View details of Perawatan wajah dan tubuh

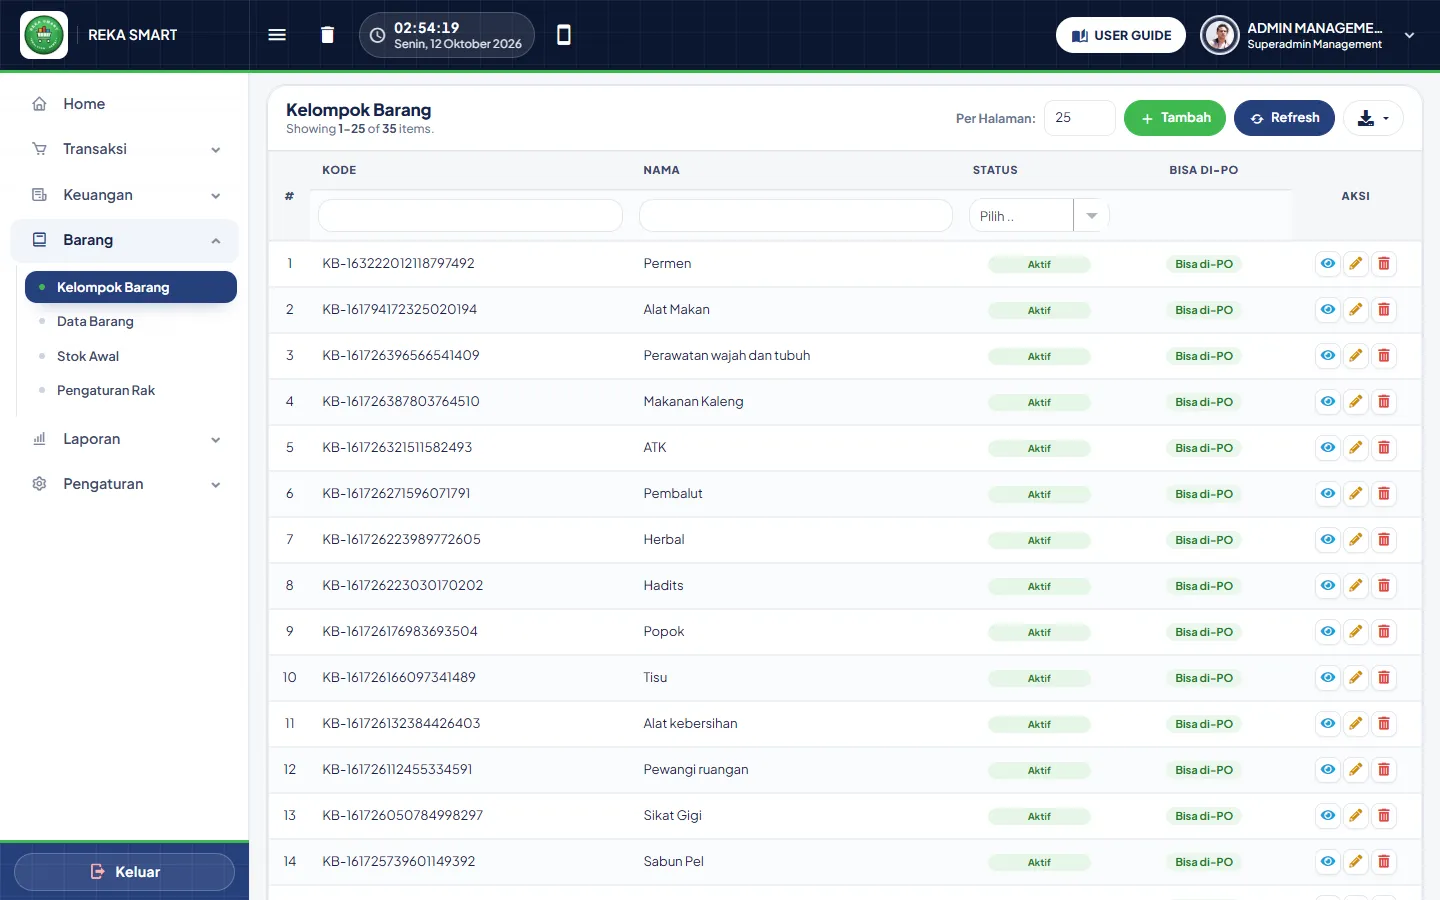[1328, 356]
